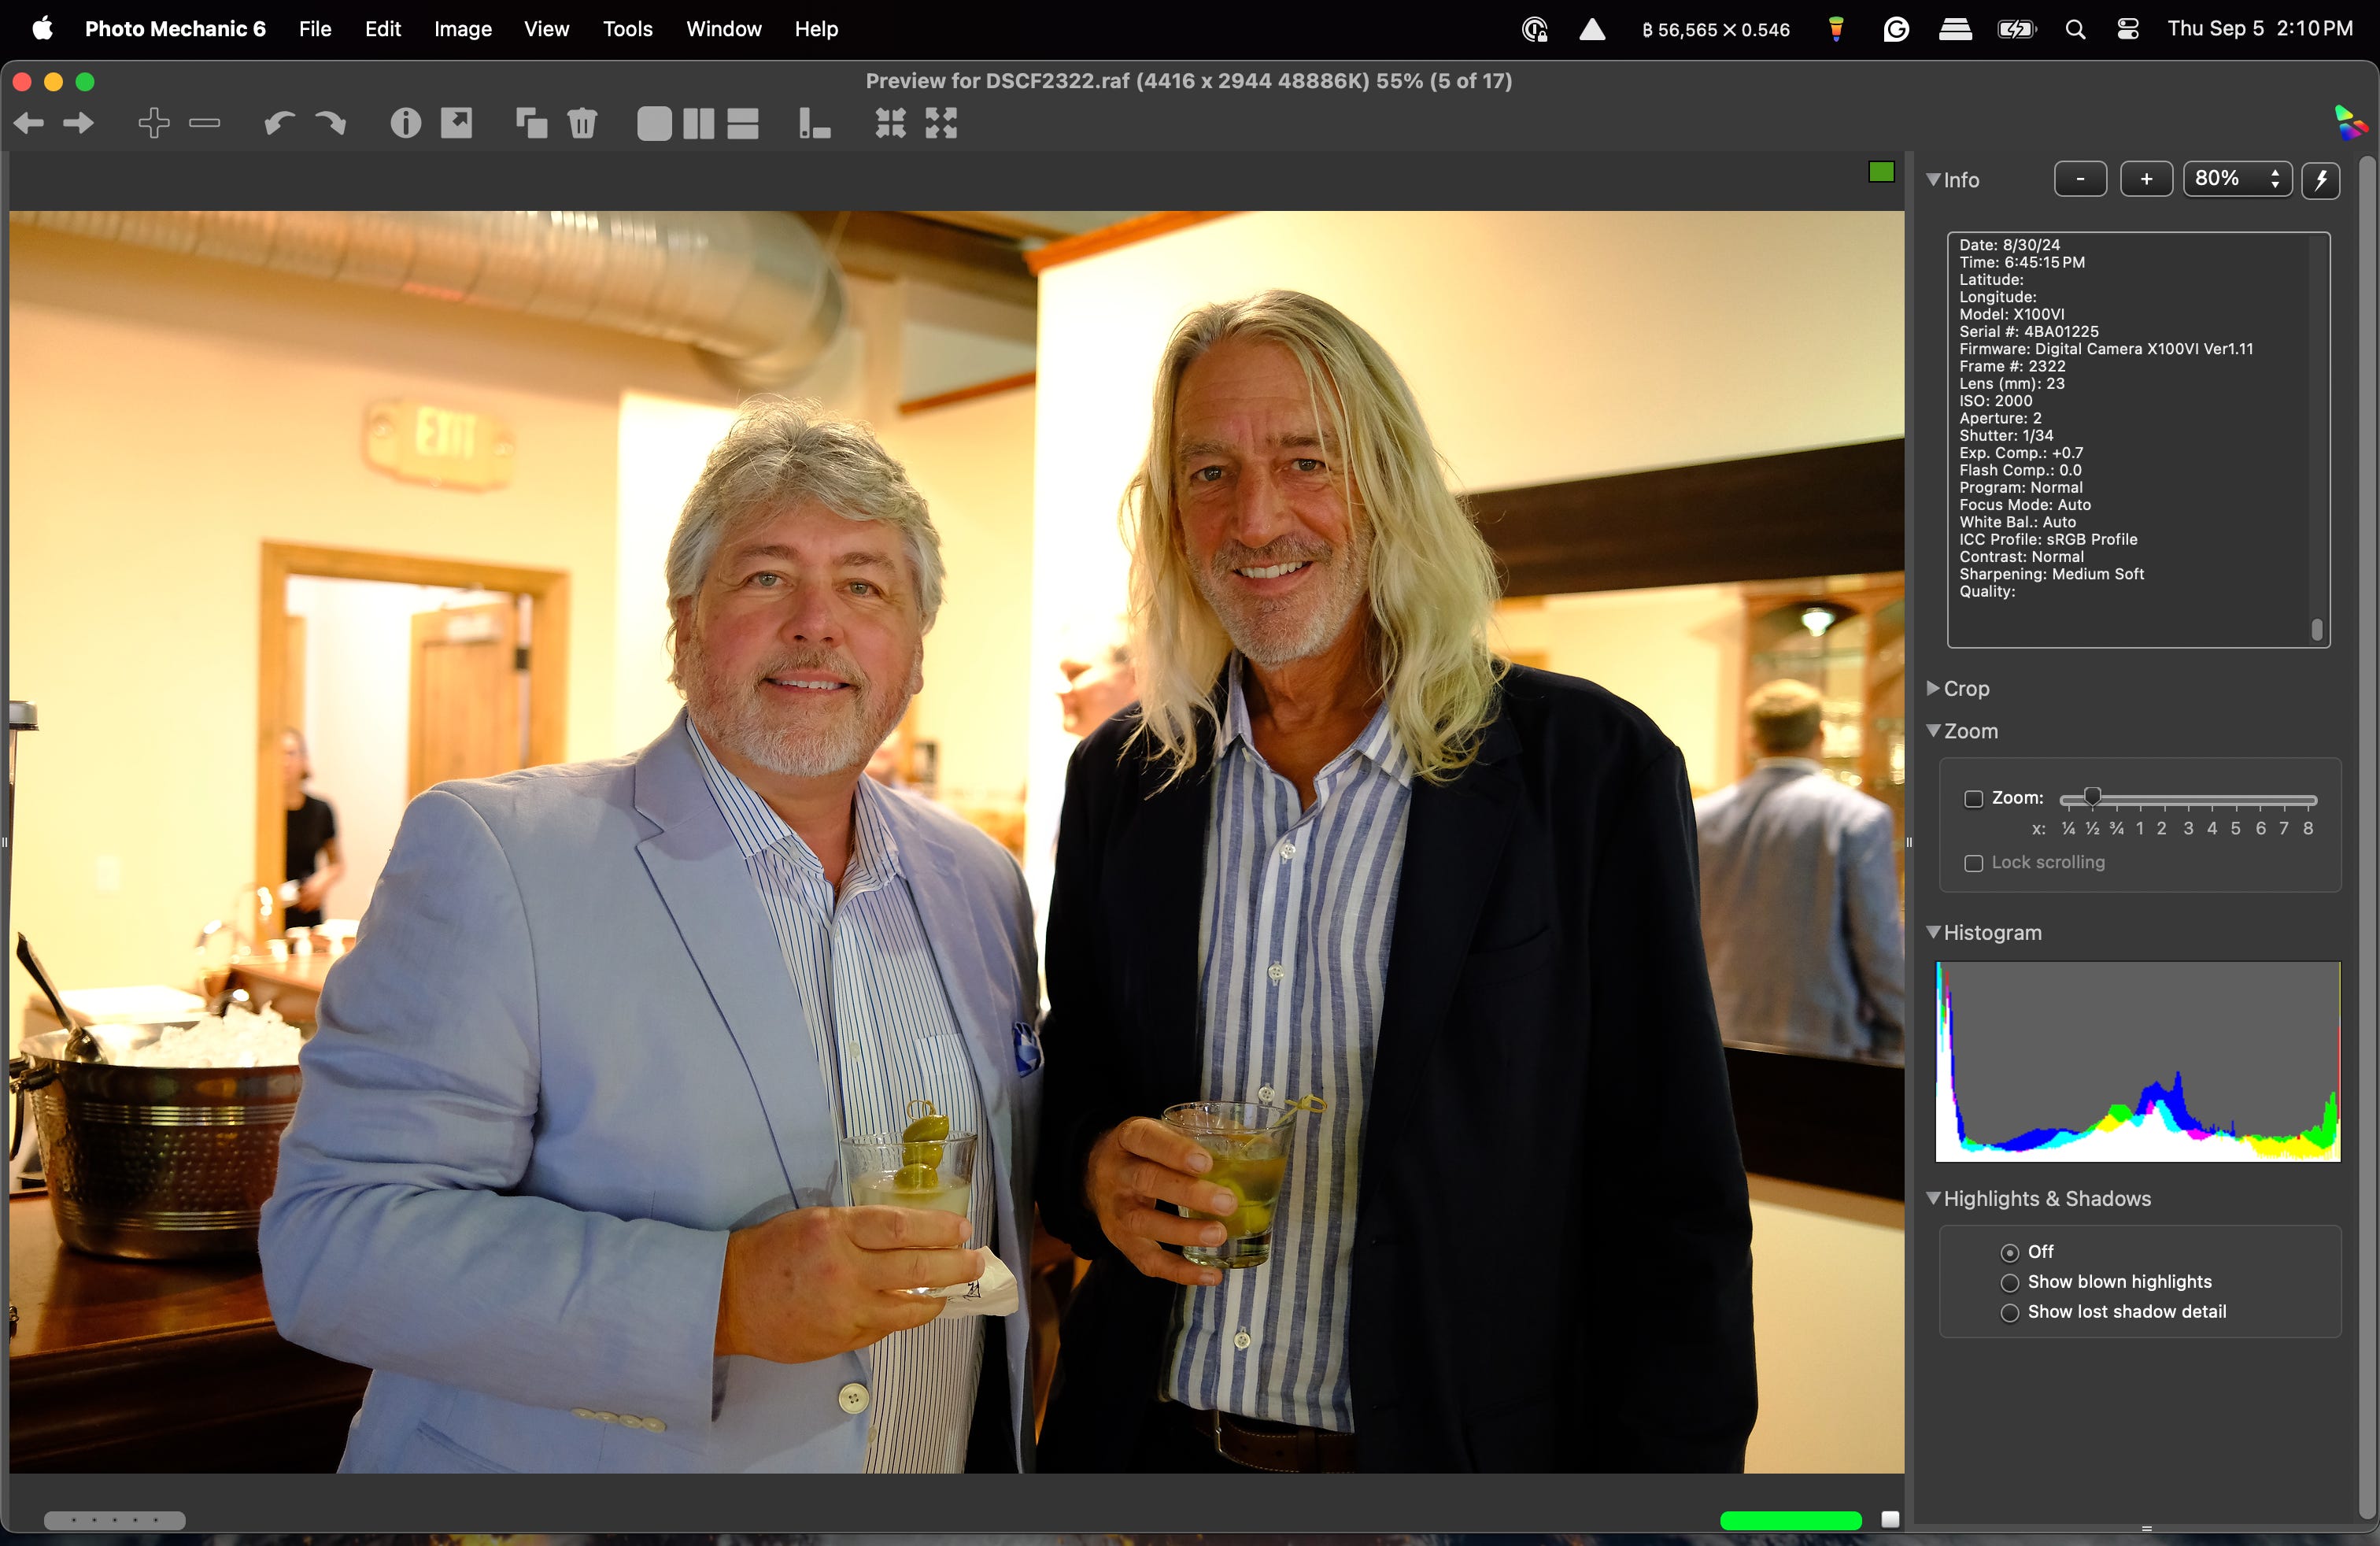Viewport: 2380px width, 1546px height.
Task: Click the photo preview image
Action: coord(957,842)
